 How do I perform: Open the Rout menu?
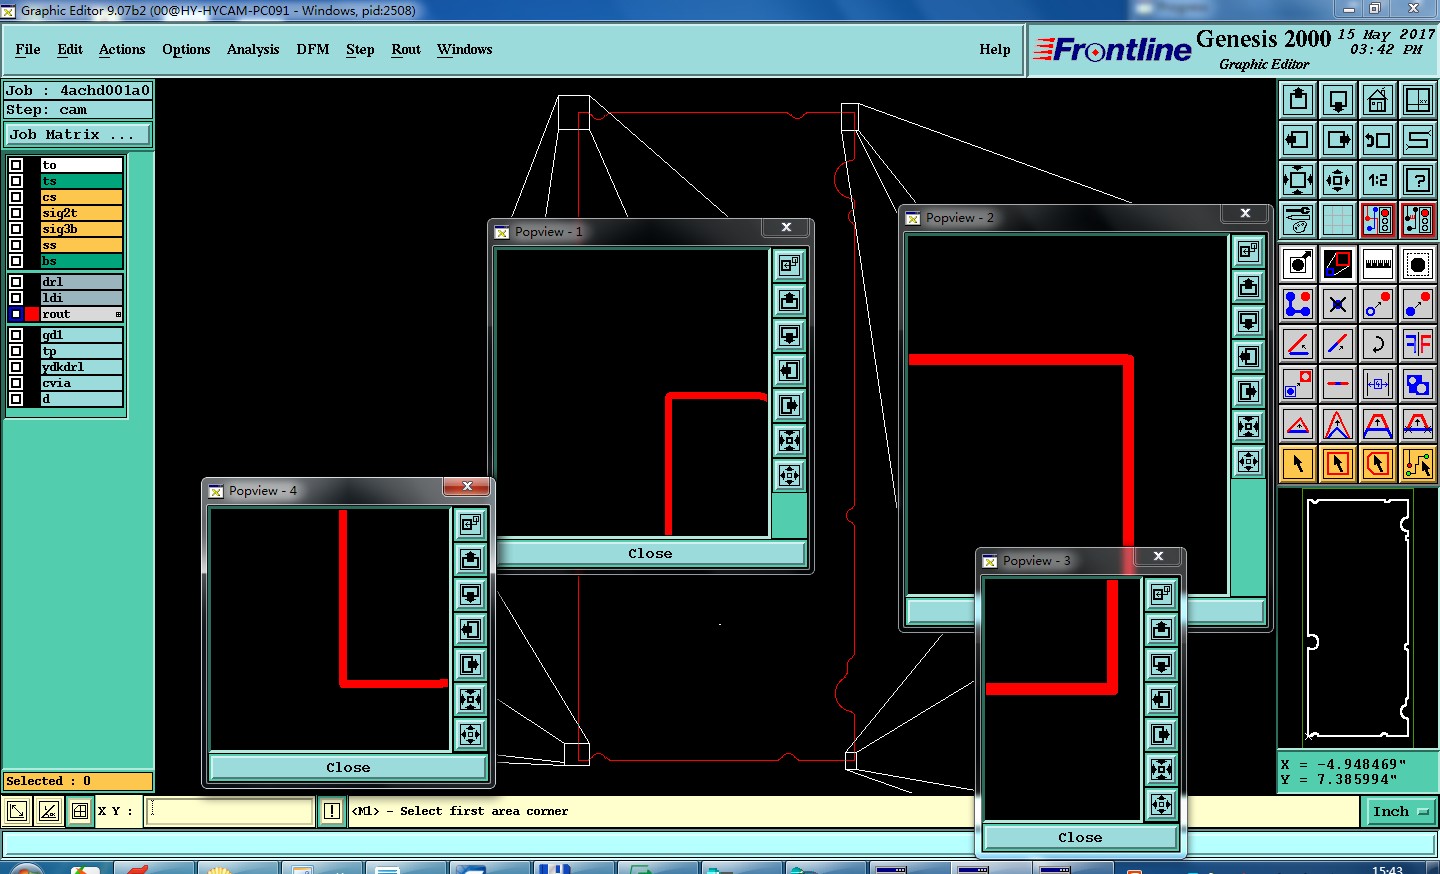[406, 49]
